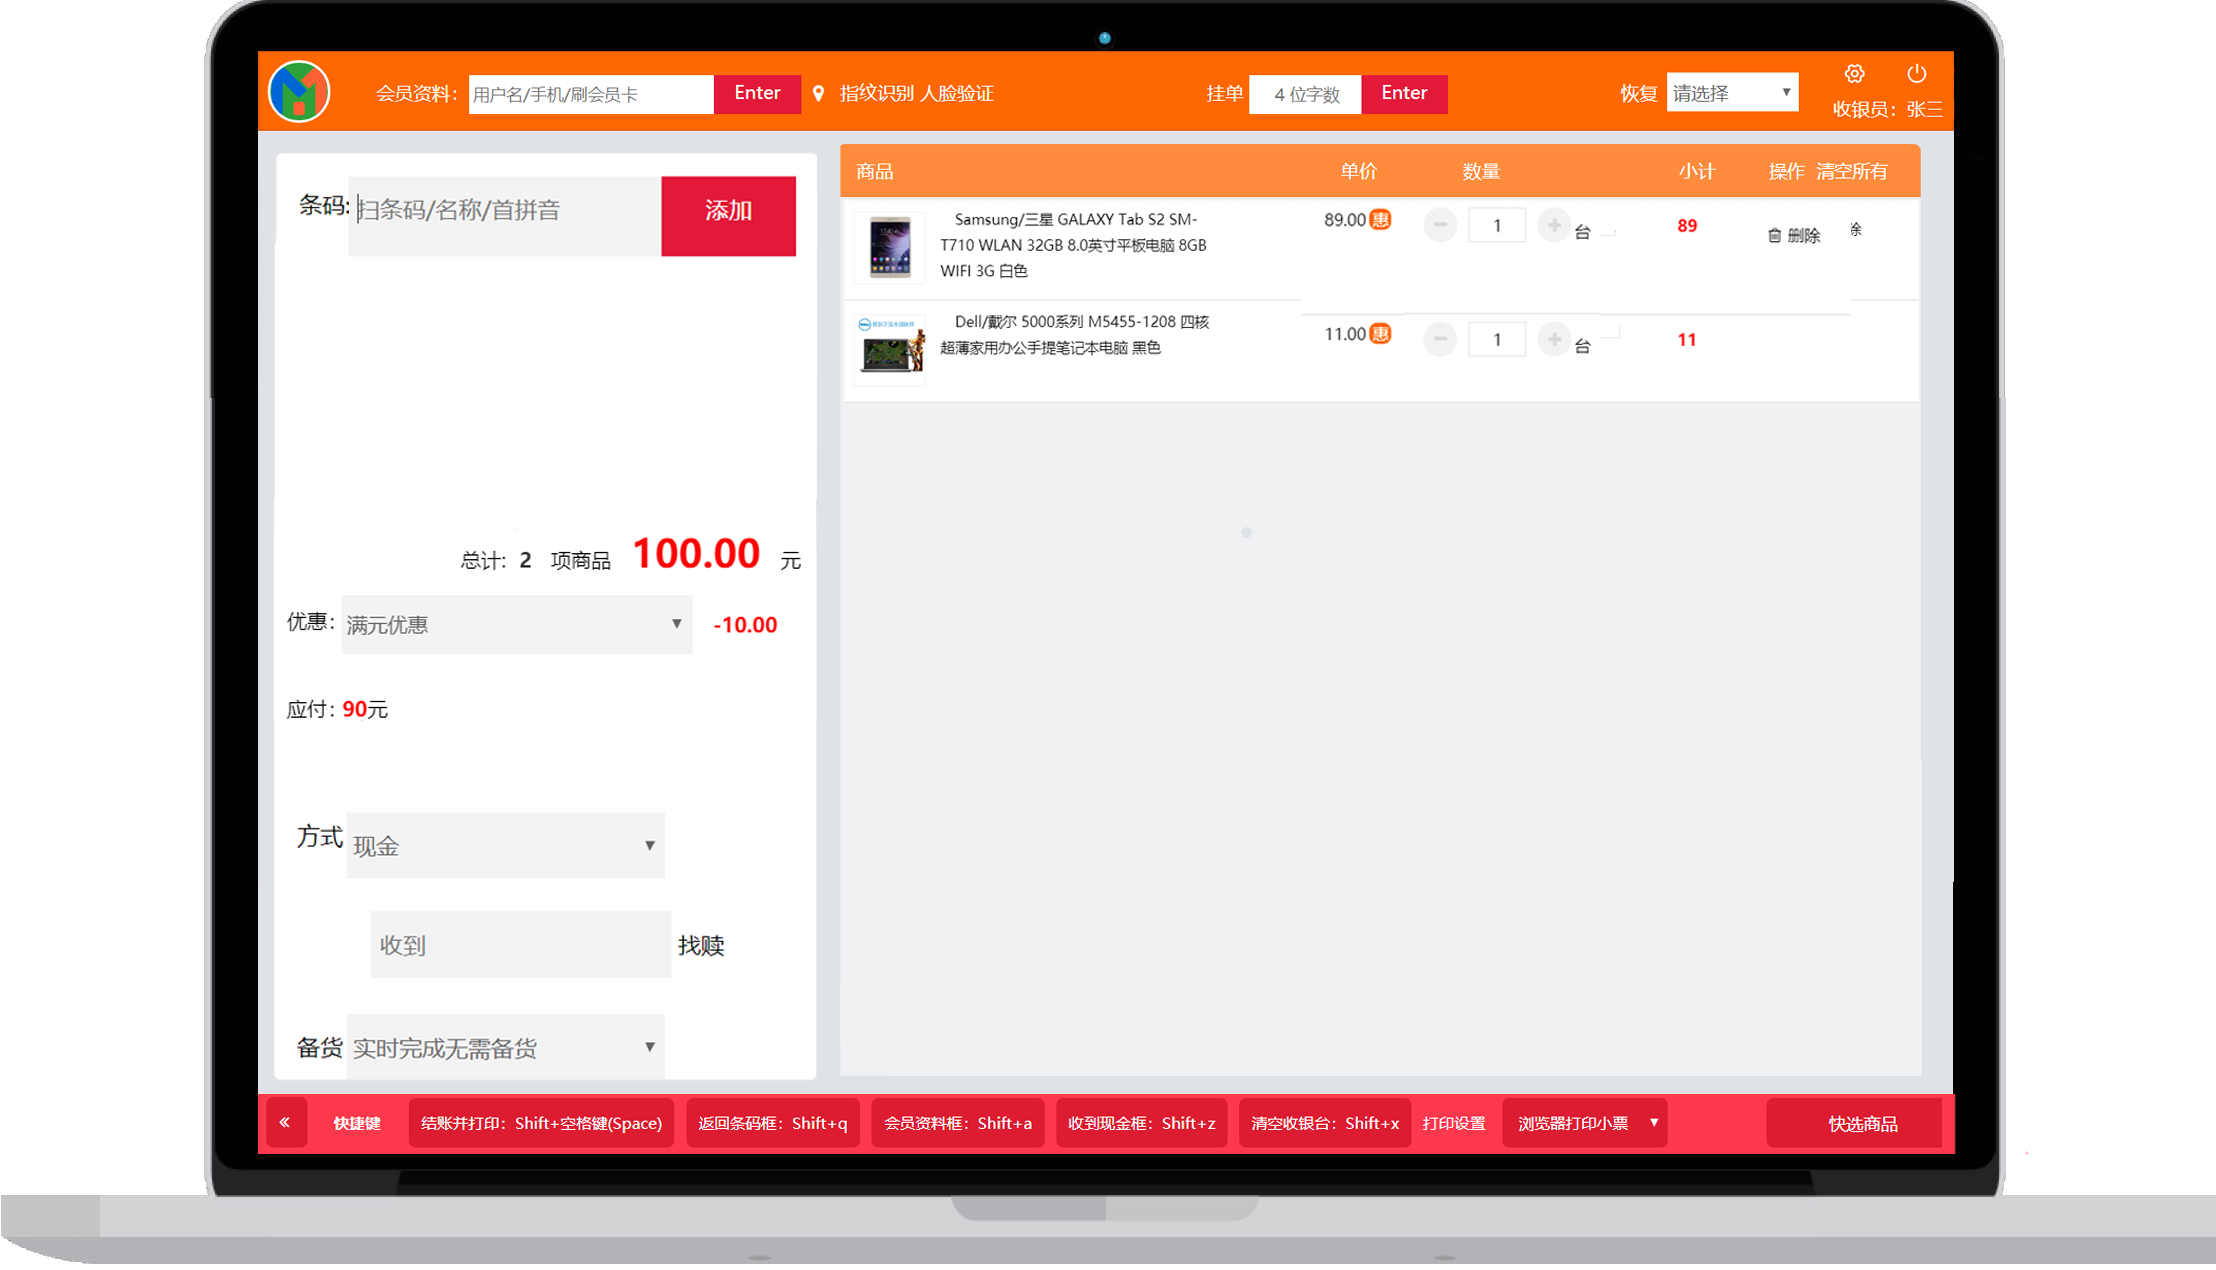Screen dimensions: 2216x1270
Task: Click discount badge next to 89.00
Action: [x=1380, y=220]
